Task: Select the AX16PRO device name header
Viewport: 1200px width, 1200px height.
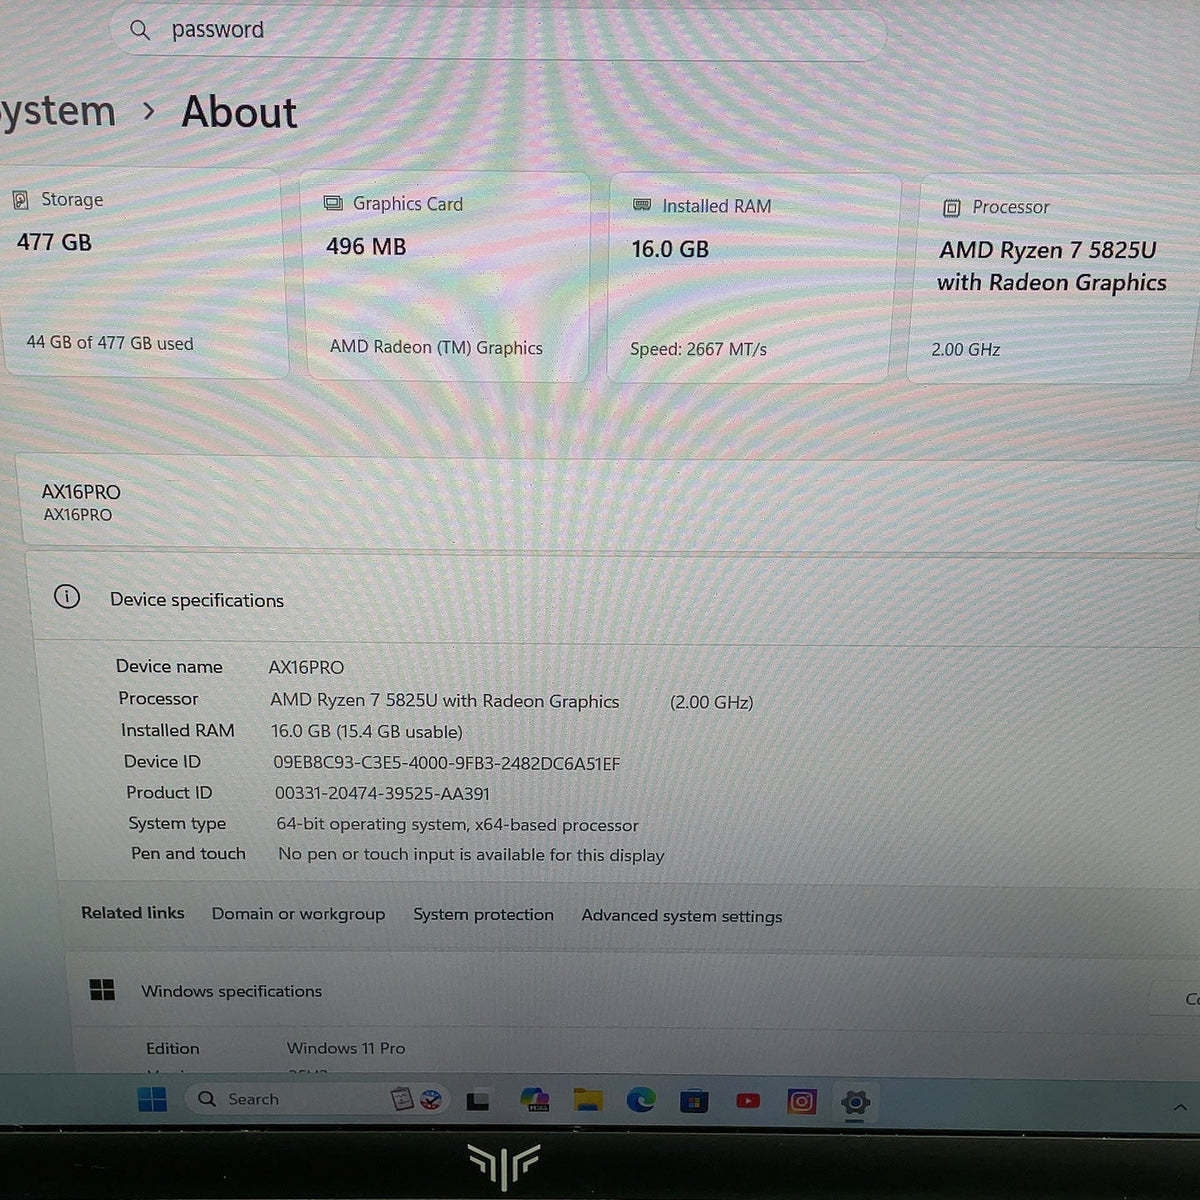Action: point(81,492)
